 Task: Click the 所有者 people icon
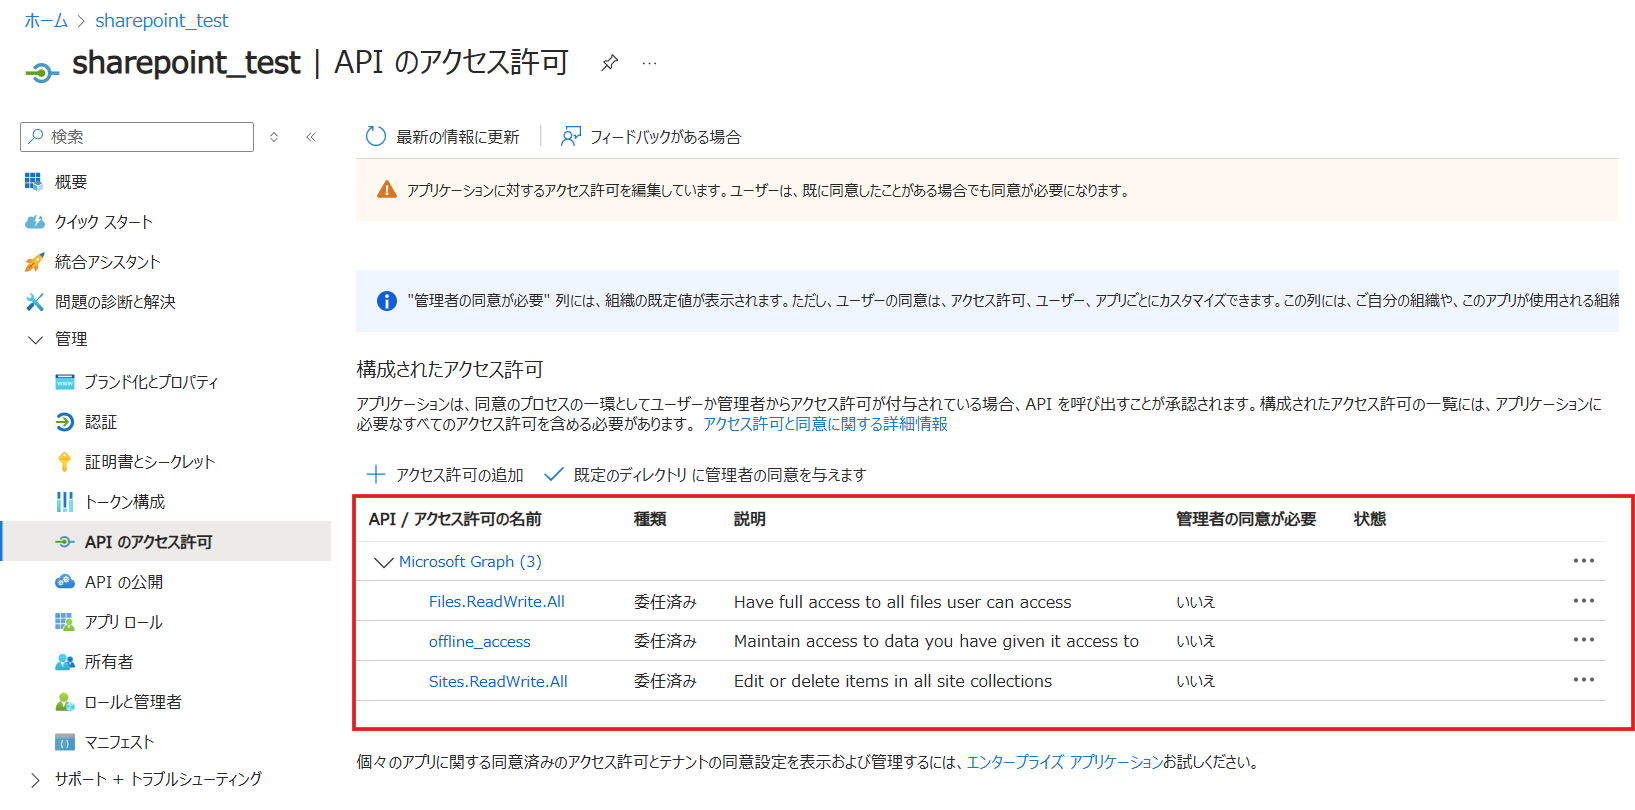tap(65, 662)
